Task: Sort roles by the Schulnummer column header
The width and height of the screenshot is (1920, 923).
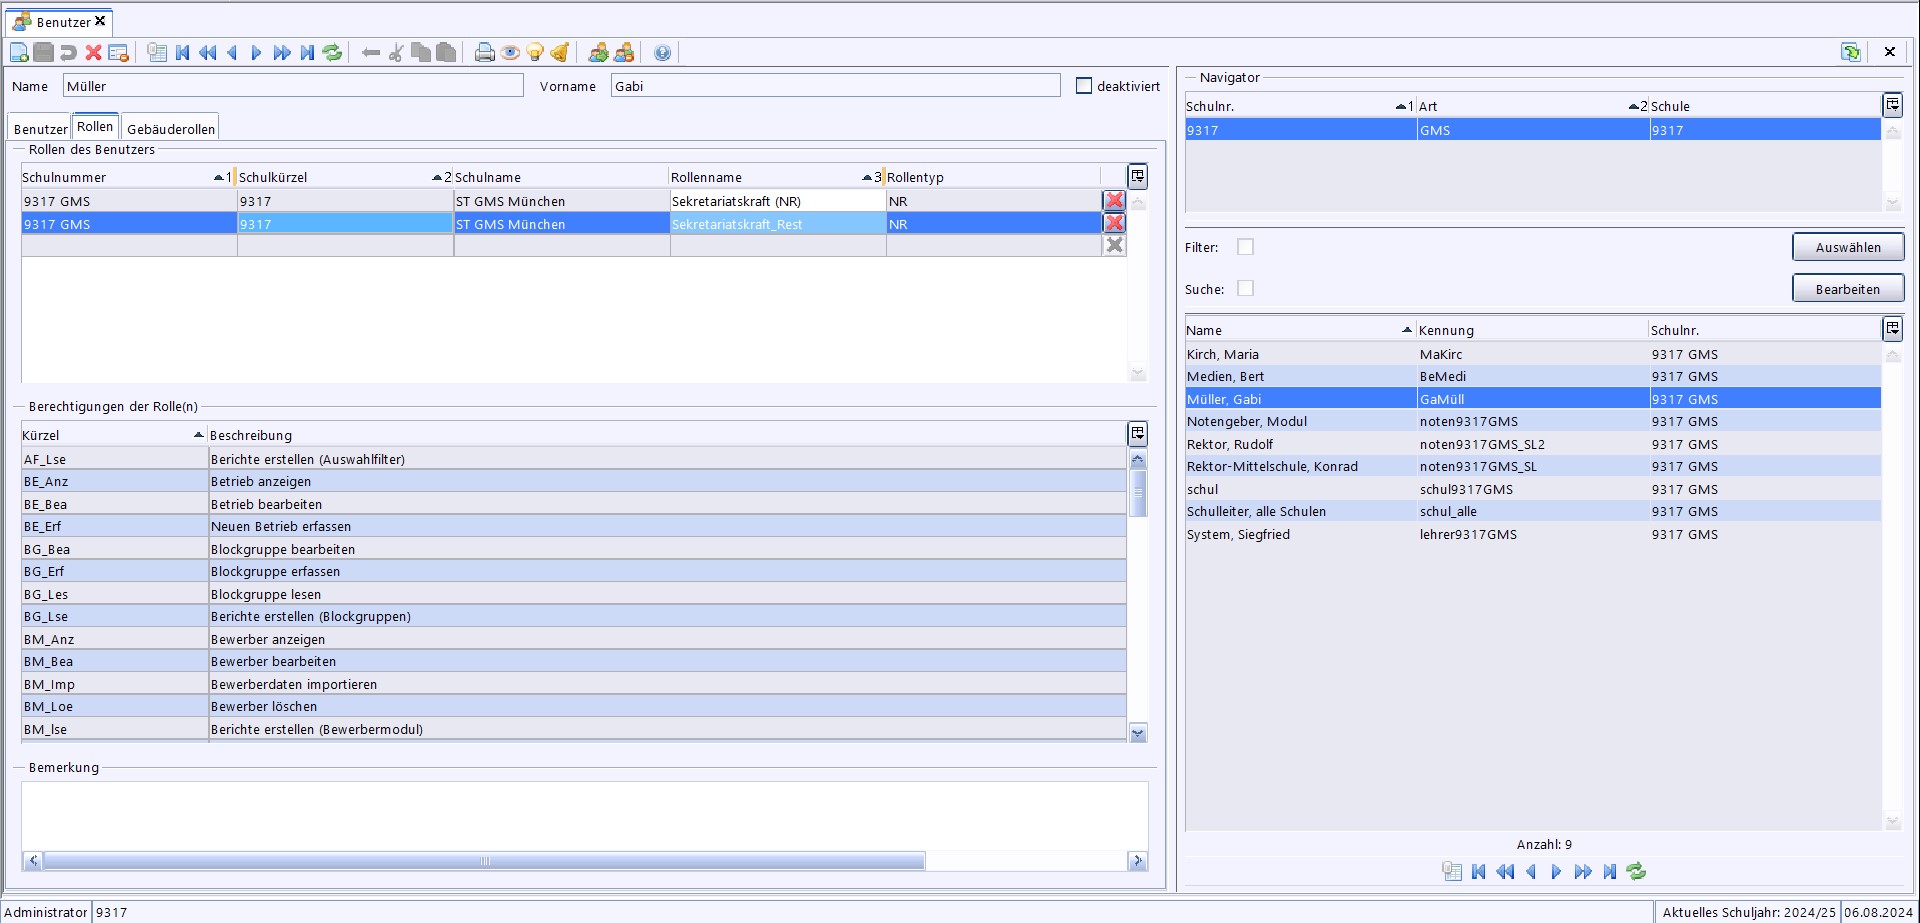Action: coord(128,177)
